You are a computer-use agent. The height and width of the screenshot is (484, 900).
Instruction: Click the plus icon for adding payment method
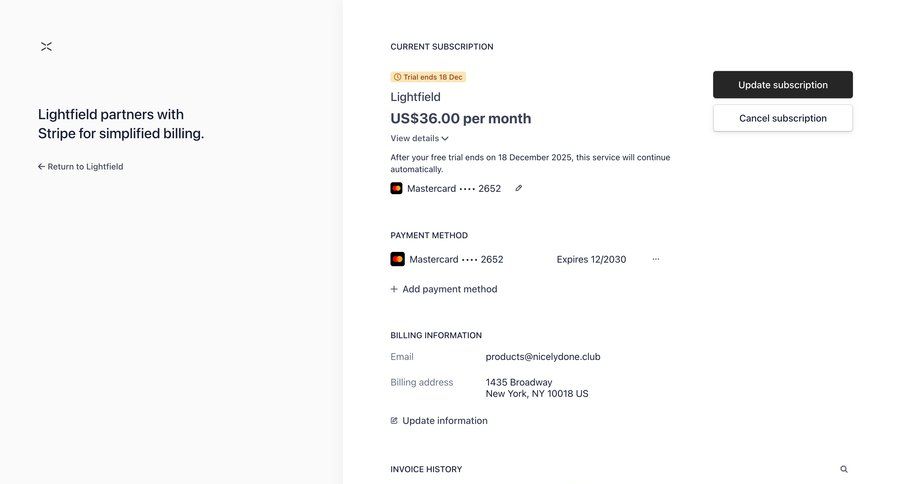pos(394,289)
